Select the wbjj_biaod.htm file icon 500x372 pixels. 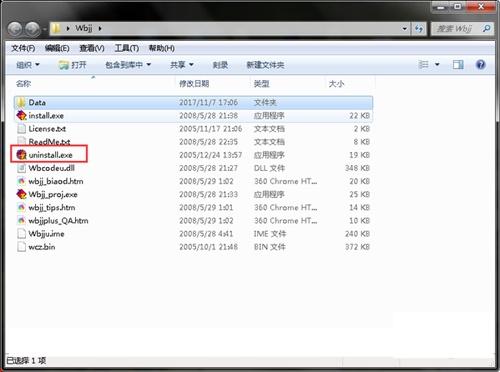21,181
